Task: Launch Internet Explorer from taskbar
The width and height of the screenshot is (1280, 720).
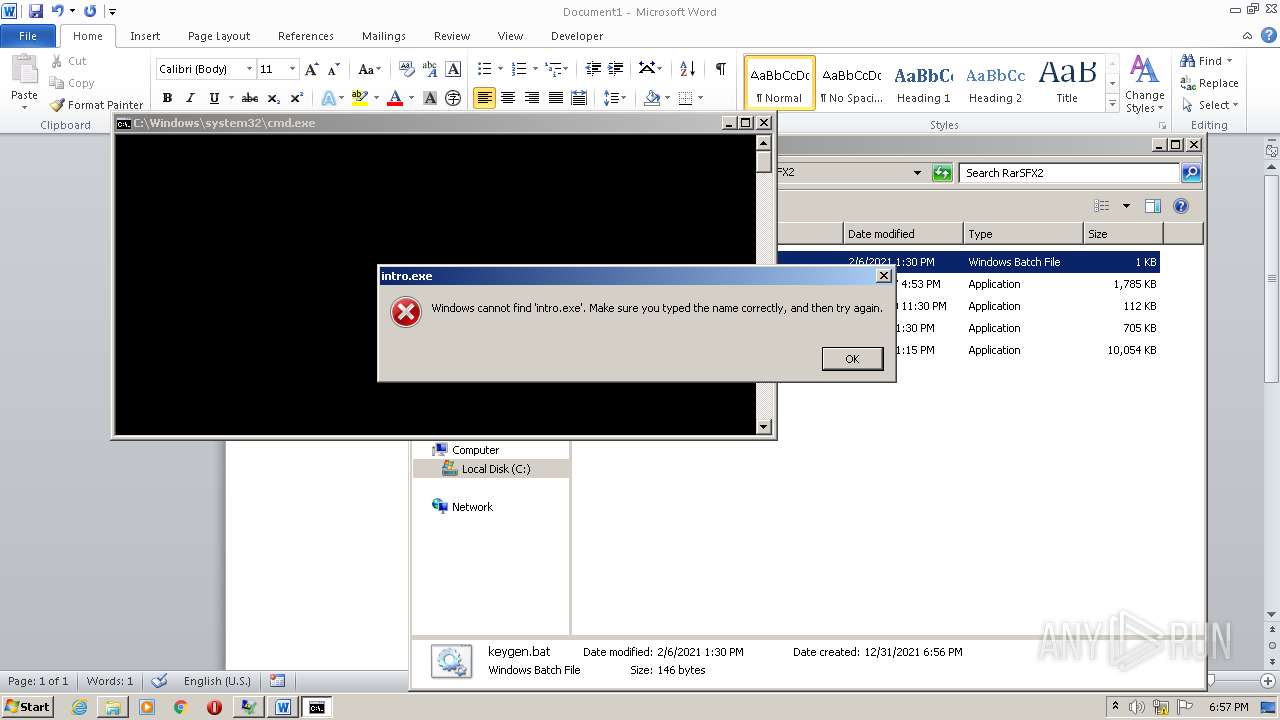Action: [x=80, y=707]
